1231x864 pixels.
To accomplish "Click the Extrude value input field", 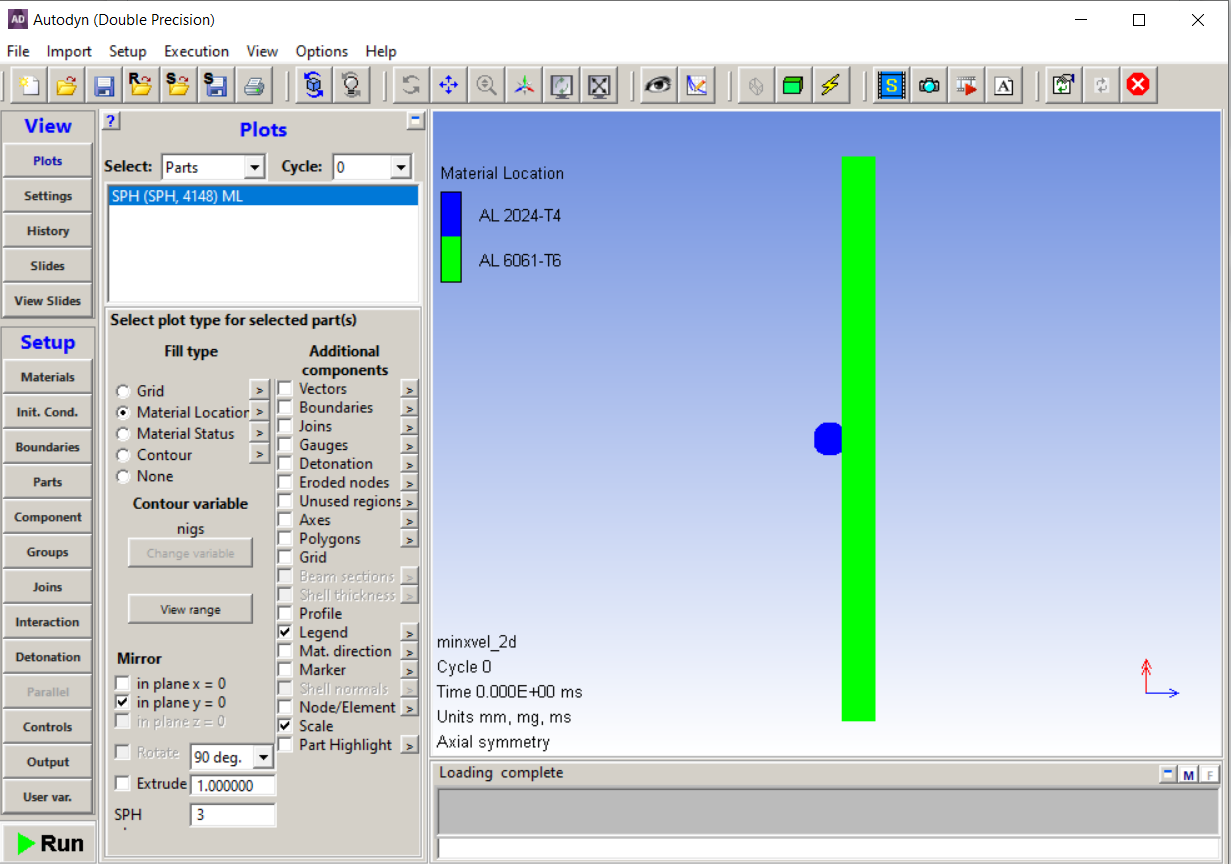I will pyautogui.click(x=233, y=785).
